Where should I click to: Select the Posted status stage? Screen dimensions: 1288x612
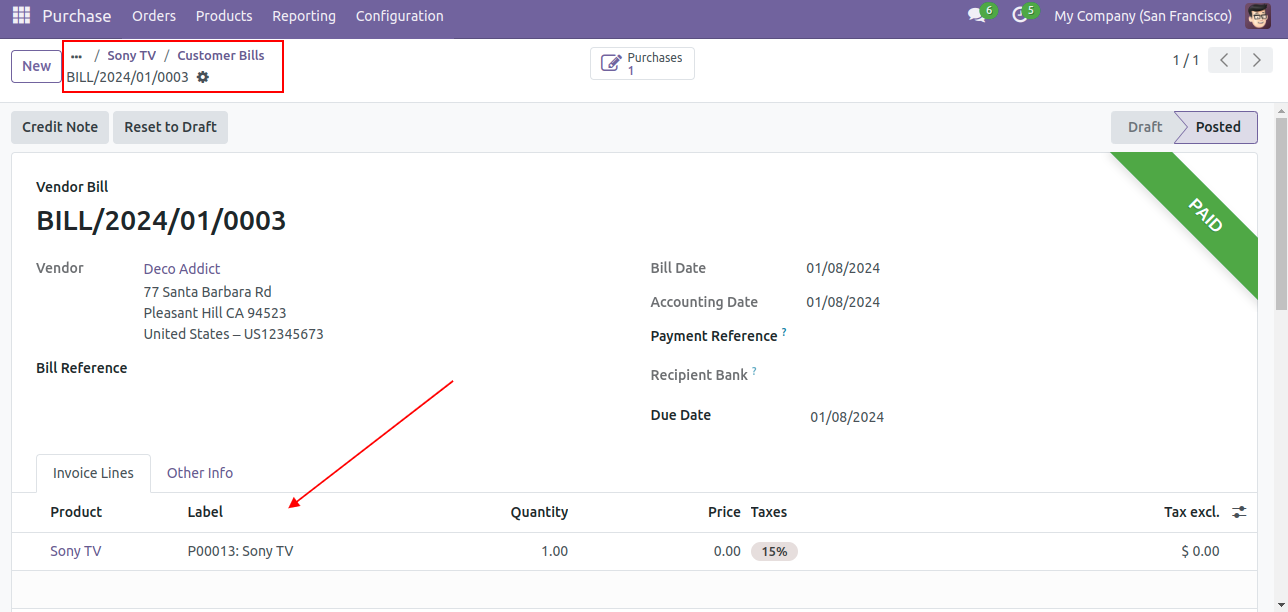coord(1217,127)
